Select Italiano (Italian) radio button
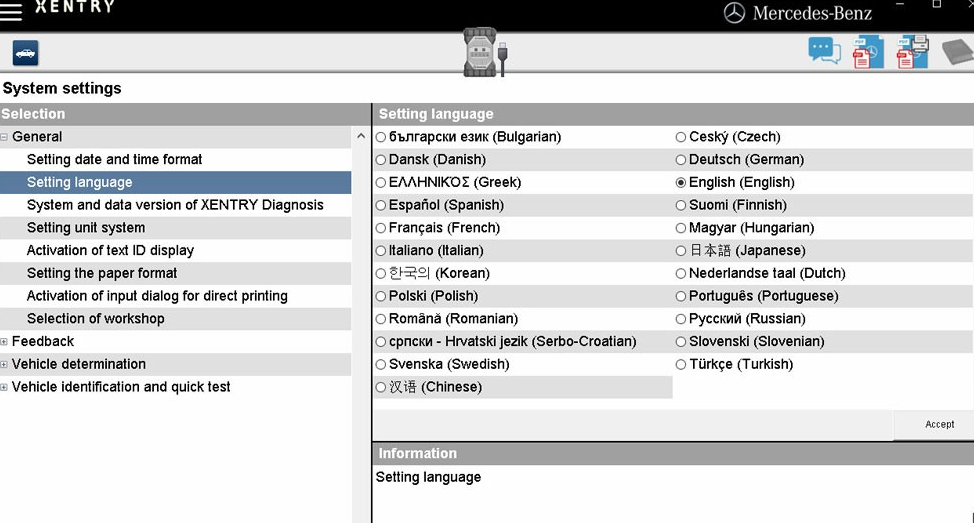The image size is (974, 523). point(381,251)
